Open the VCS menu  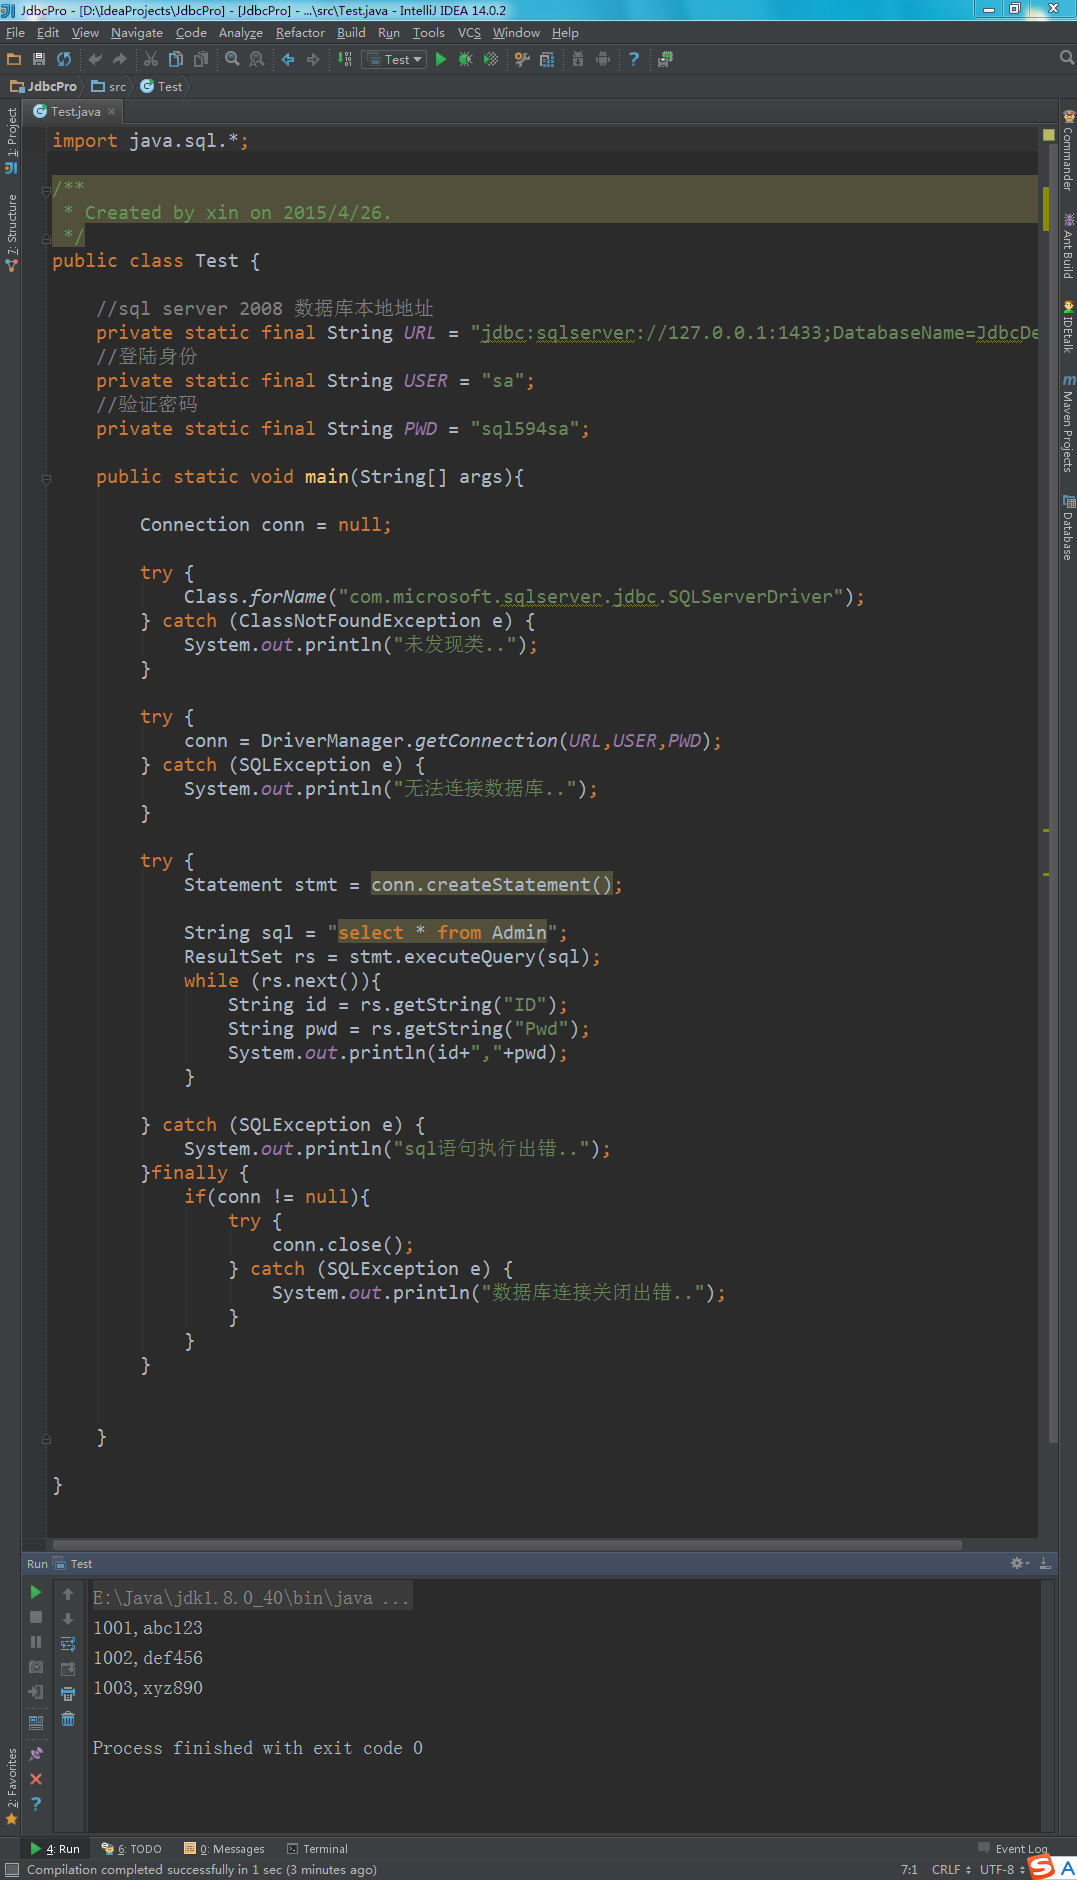(x=469, y=33)
